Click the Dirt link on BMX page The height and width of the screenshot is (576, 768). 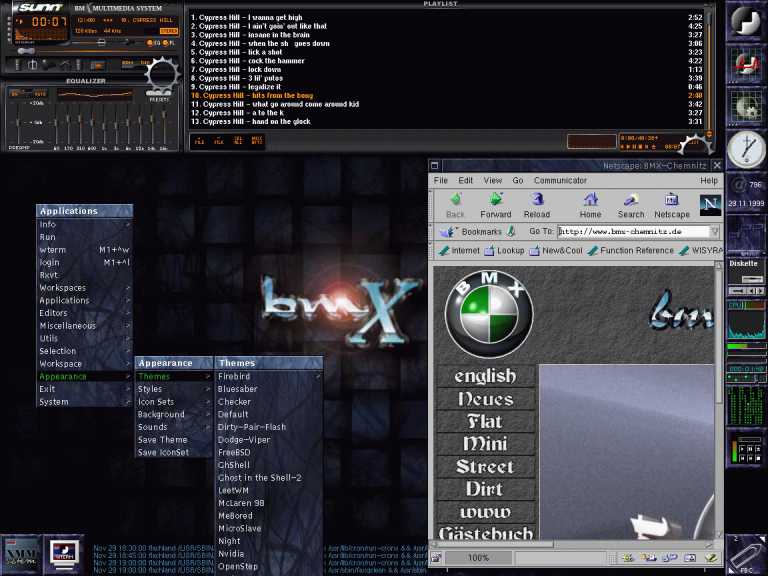(x=485, y=489)
